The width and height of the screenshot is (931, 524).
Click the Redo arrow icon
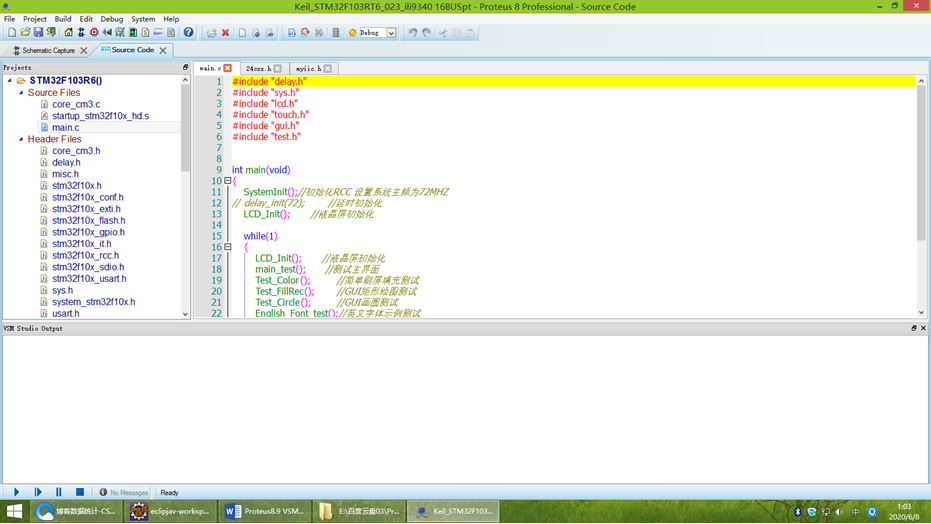(426, 33)
